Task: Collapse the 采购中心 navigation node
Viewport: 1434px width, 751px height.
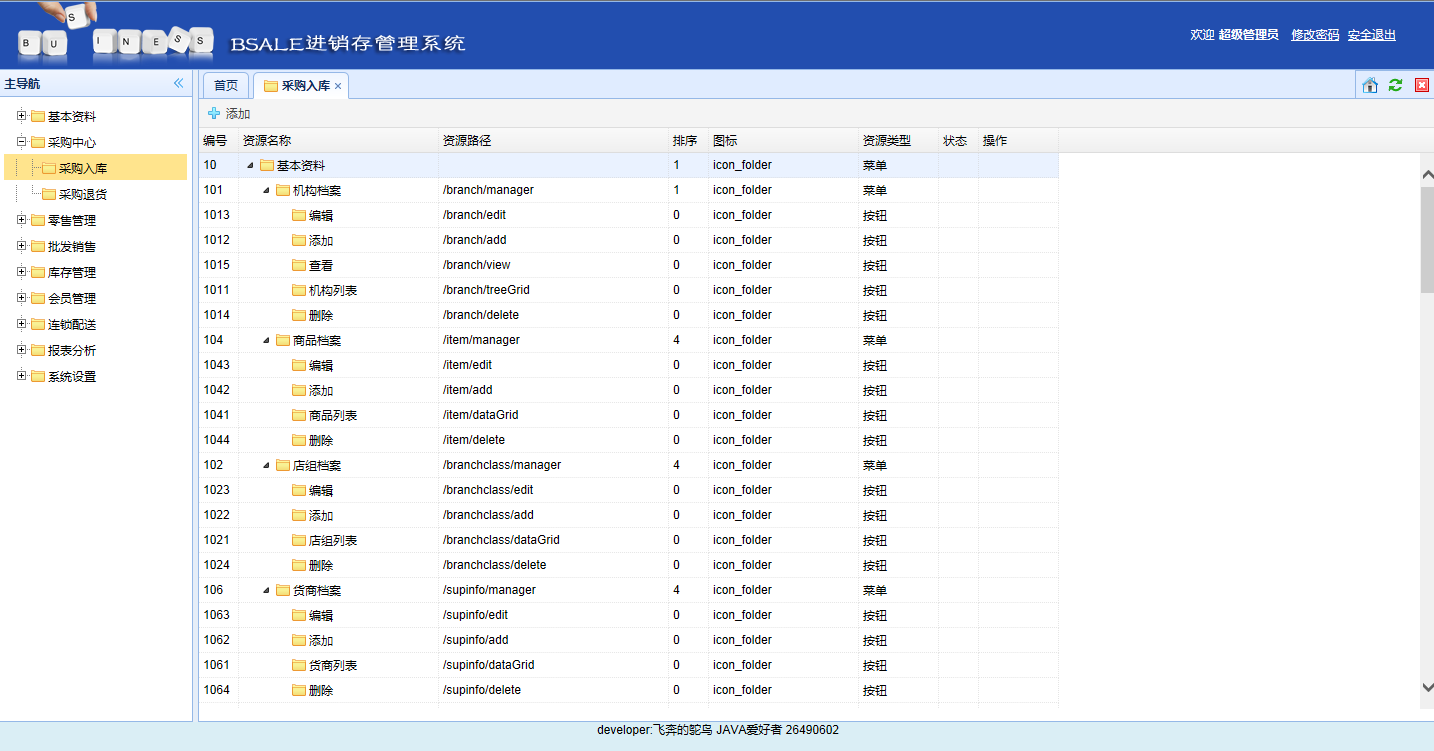Action: point(21,142)
